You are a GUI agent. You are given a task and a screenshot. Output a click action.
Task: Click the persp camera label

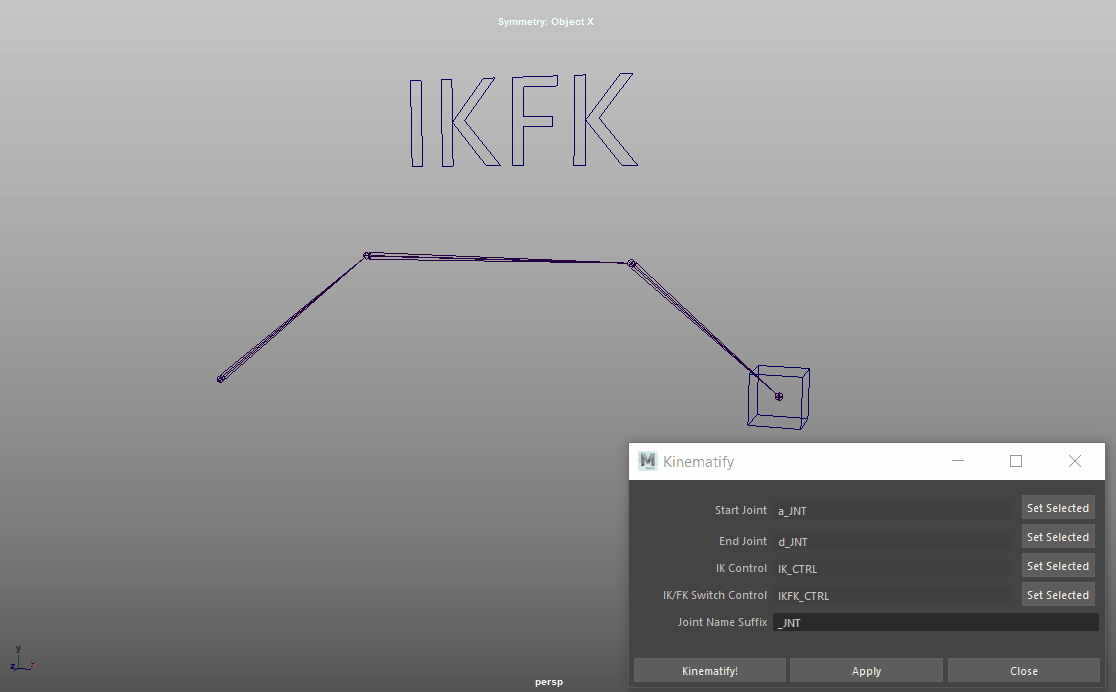[549, 681]
